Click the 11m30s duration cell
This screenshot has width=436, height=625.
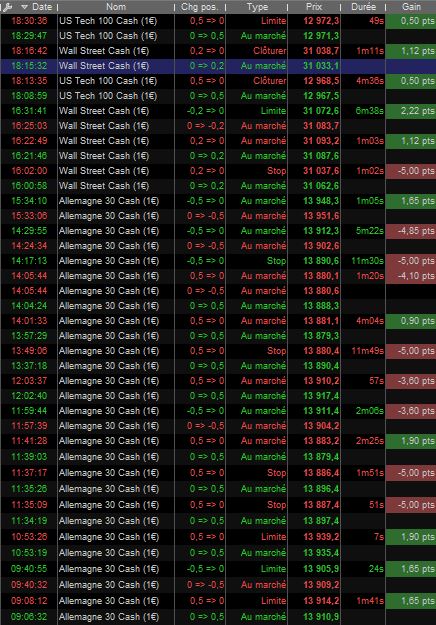point(367,261)
